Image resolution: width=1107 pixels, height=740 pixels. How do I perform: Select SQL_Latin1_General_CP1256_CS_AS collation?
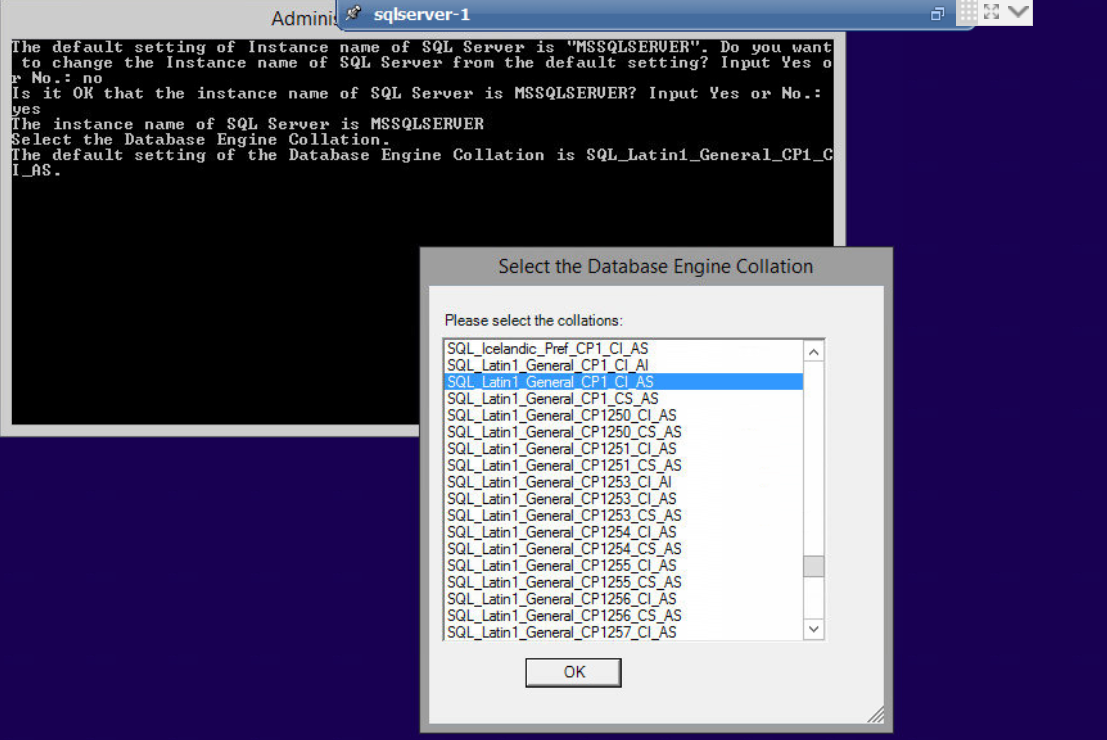tap(623, 616)
